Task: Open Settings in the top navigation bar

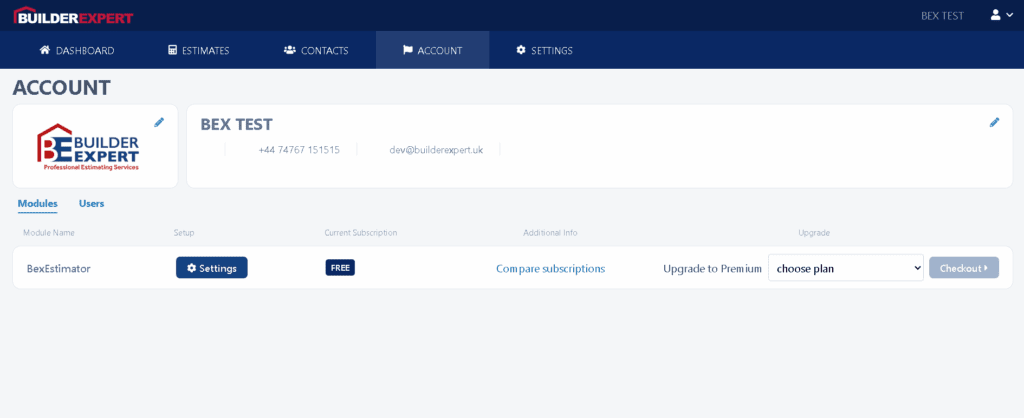Action: point(544,50)
